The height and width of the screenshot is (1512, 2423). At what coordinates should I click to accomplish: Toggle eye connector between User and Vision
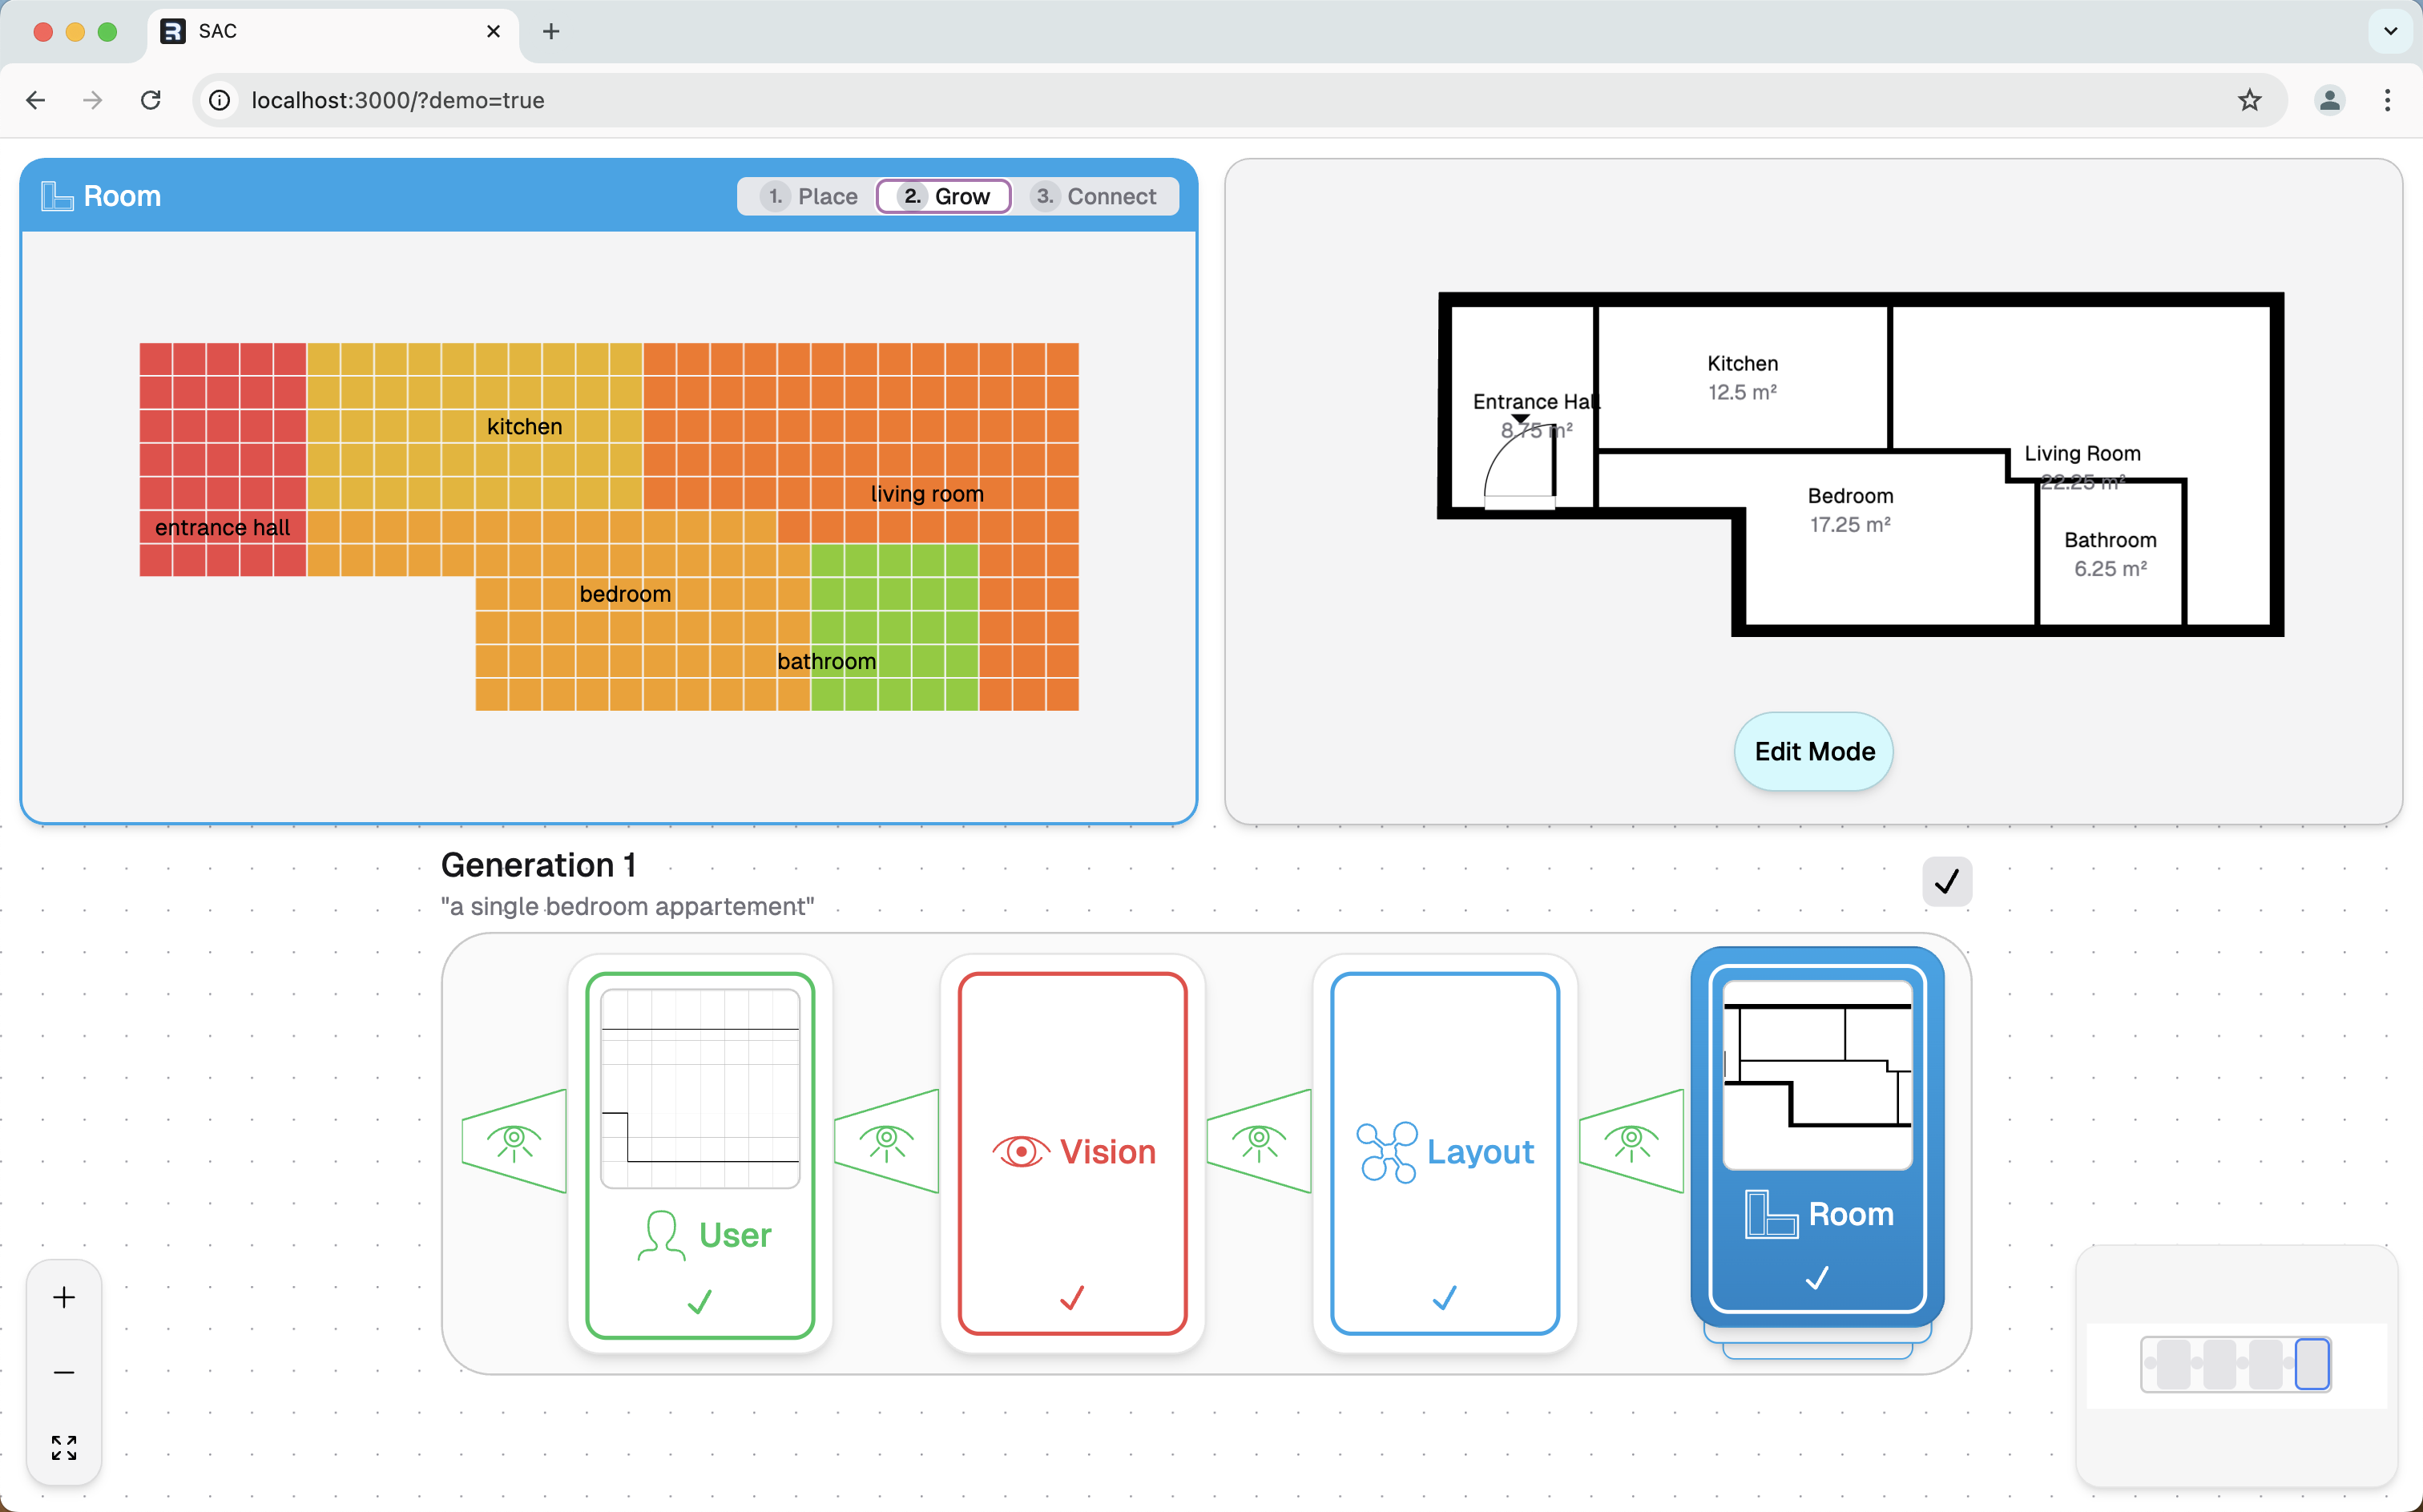pyautogui.click(x=886, y=1141)
